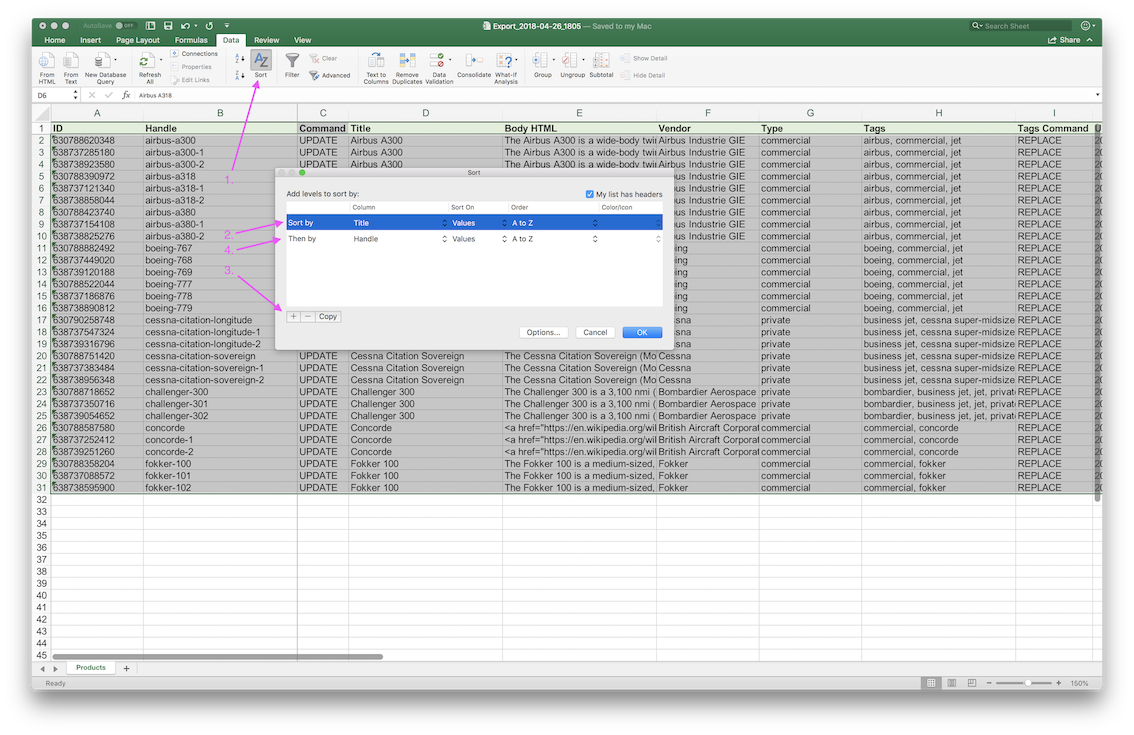This screenshot has width=1134, height=735.
Task: Click the Remove Duplicates icon
Action: [x=407, y=67]
